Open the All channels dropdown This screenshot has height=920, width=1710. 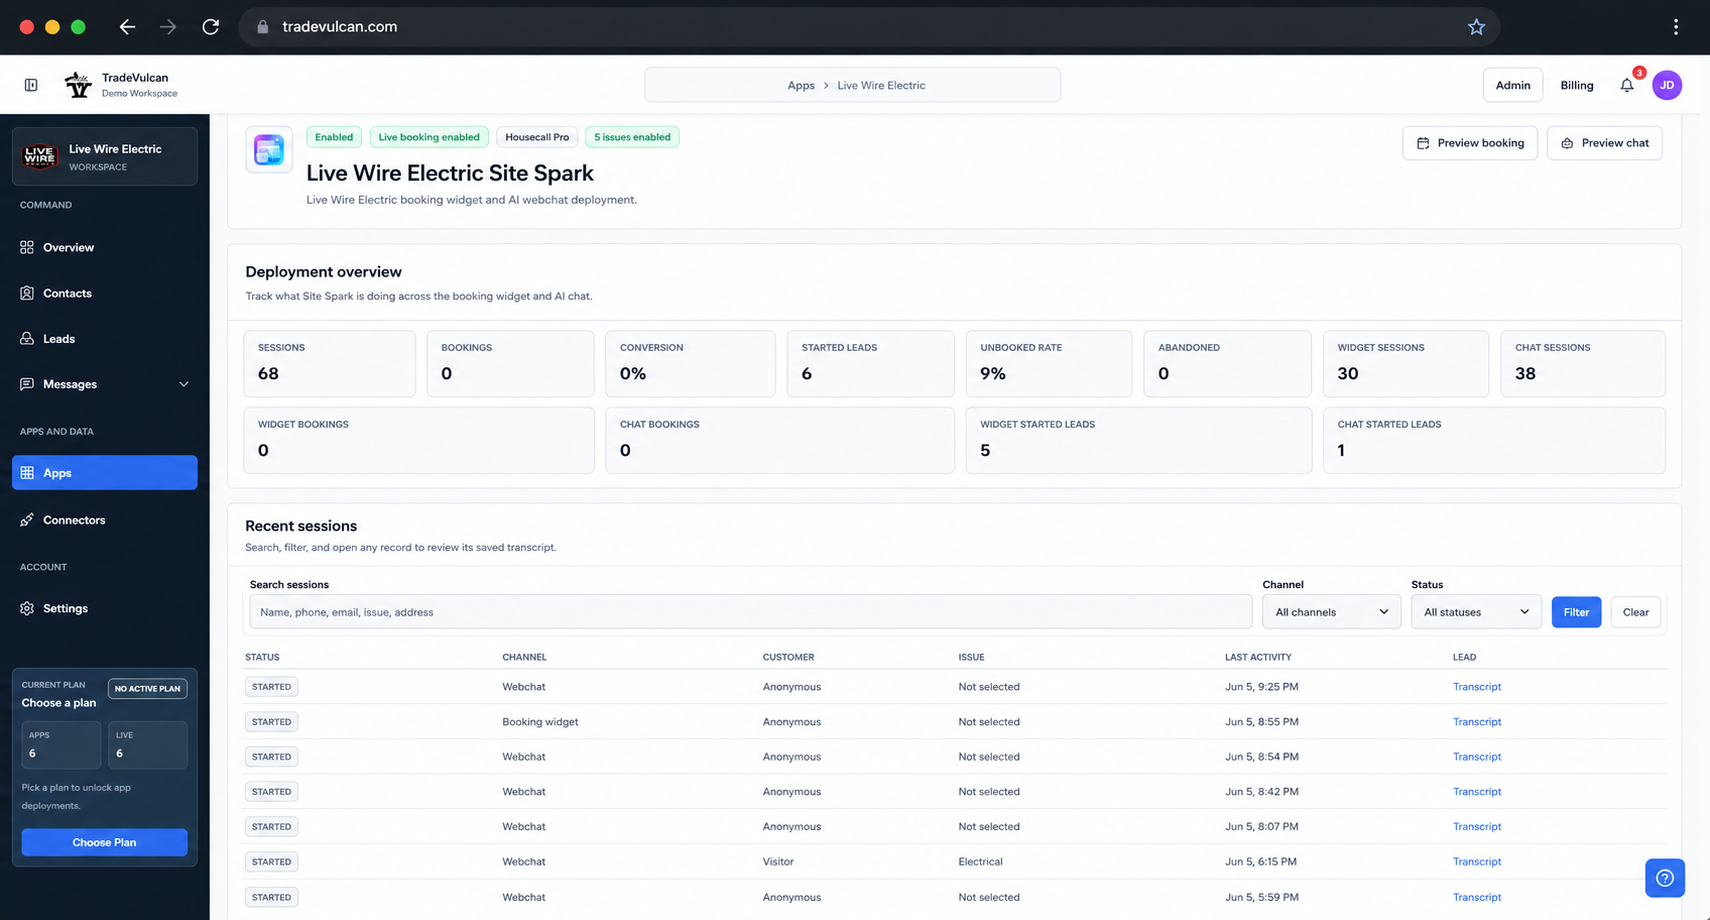tap(1331, 612)
